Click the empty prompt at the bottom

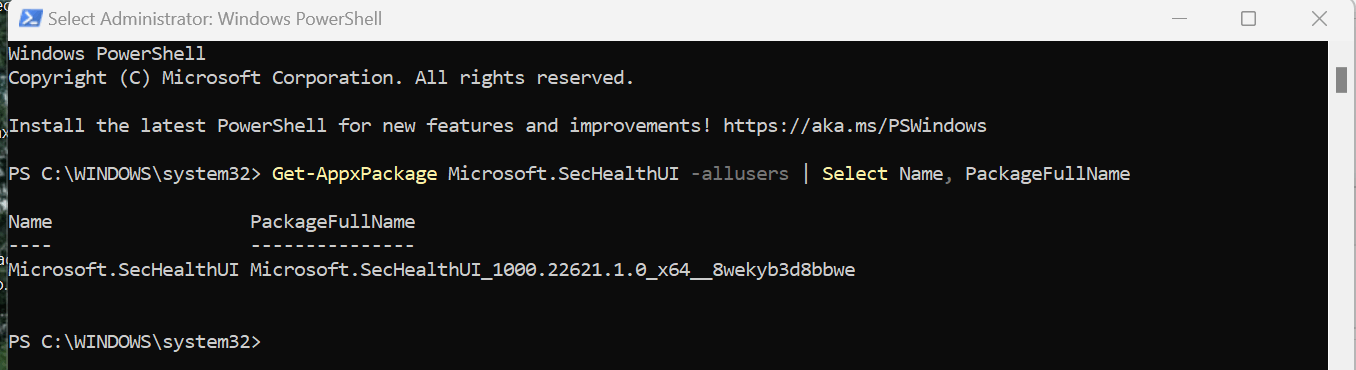(x=134, y=342)
